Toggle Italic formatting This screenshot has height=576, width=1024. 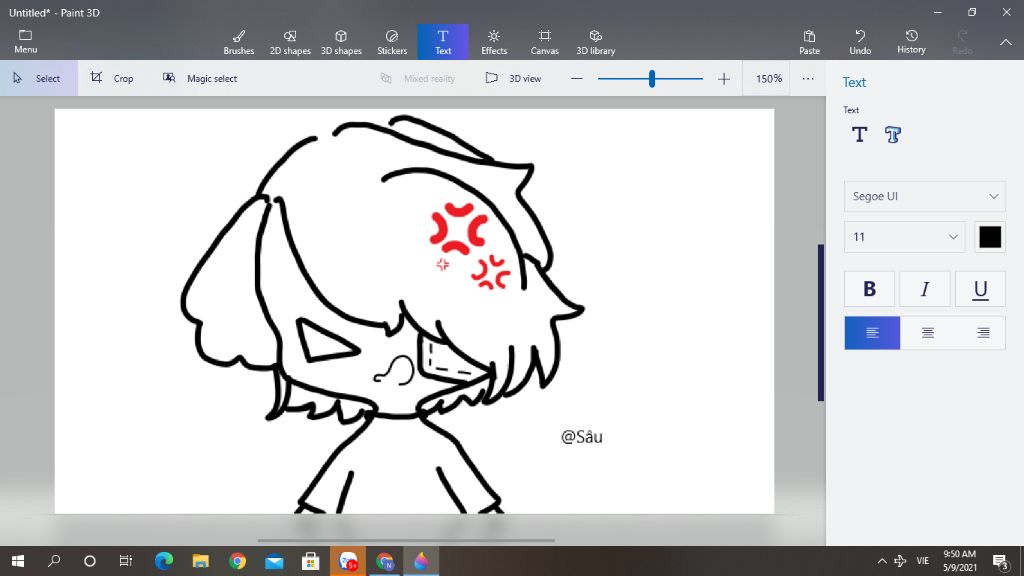[x=925, y=289]
